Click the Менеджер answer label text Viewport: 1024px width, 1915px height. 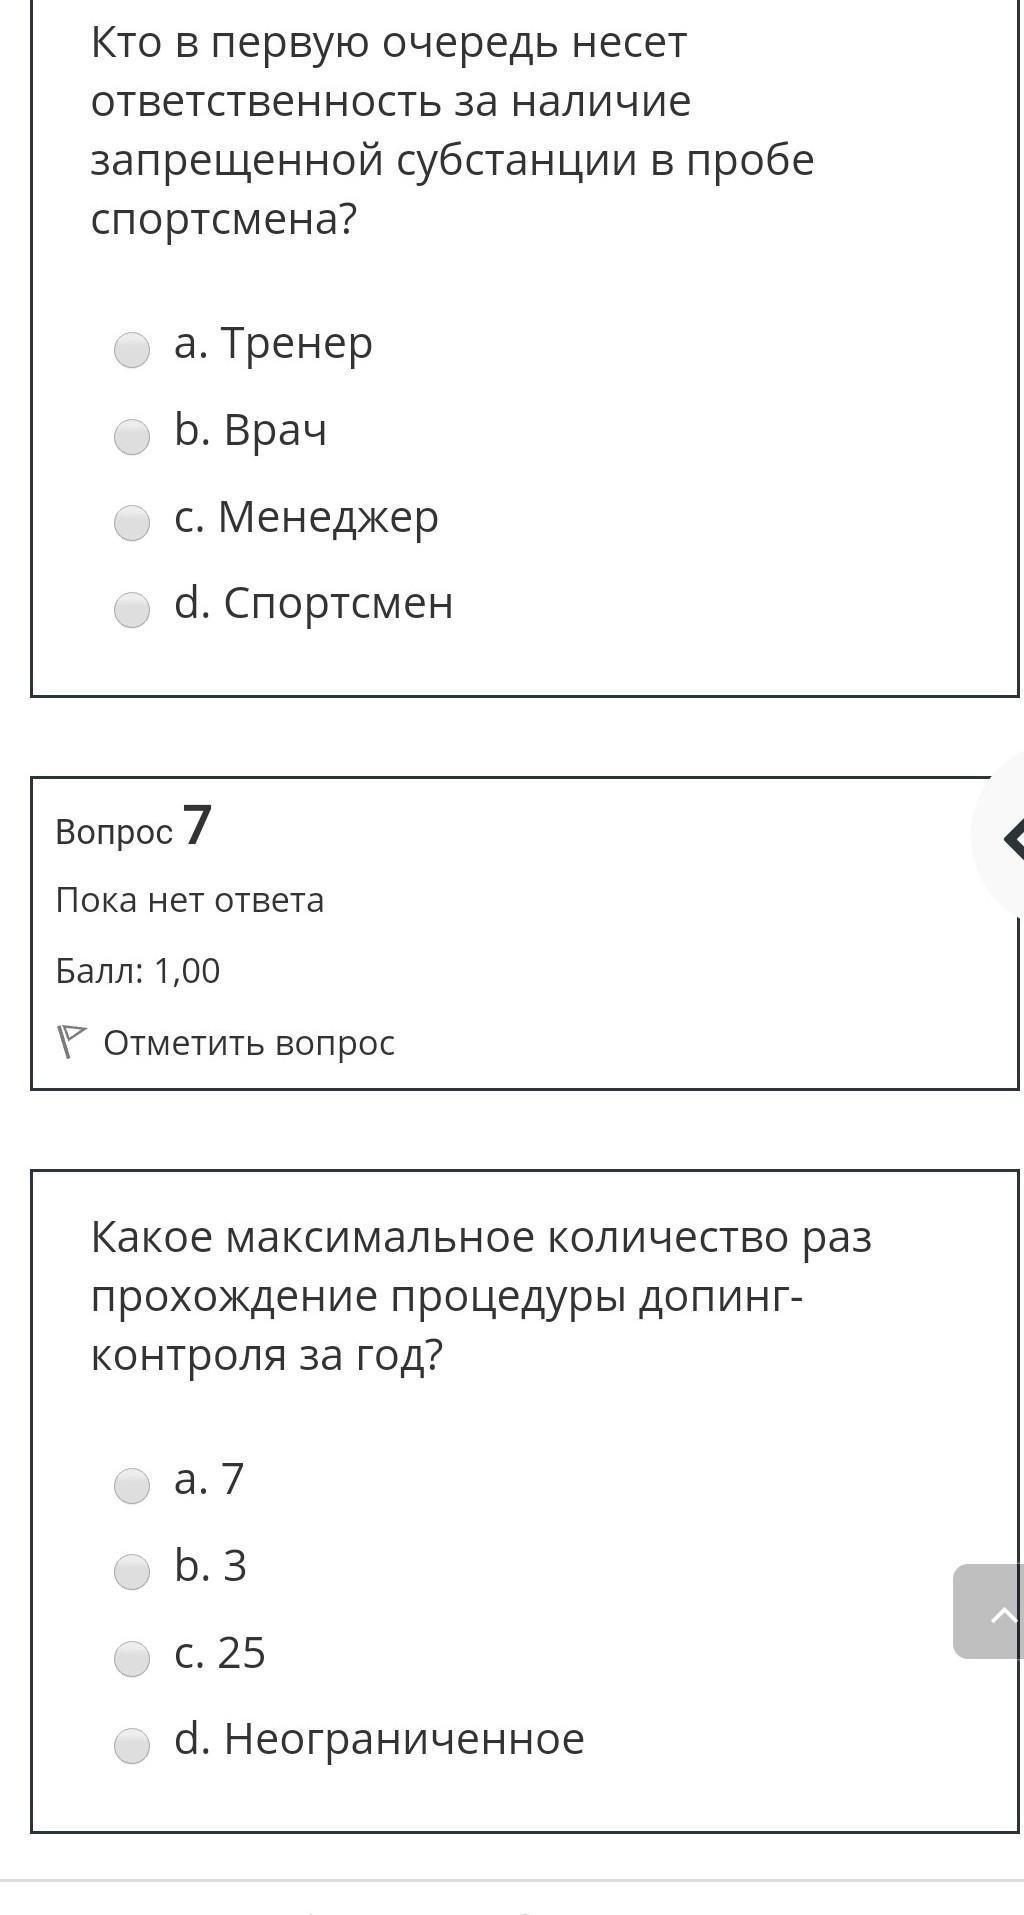pos(328,517)
